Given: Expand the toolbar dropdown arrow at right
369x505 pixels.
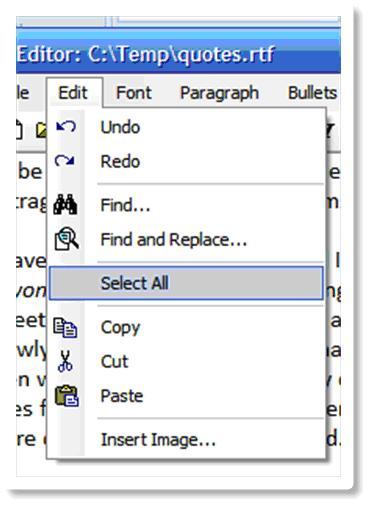Looking at the screenshot, I should click(330, 131).
